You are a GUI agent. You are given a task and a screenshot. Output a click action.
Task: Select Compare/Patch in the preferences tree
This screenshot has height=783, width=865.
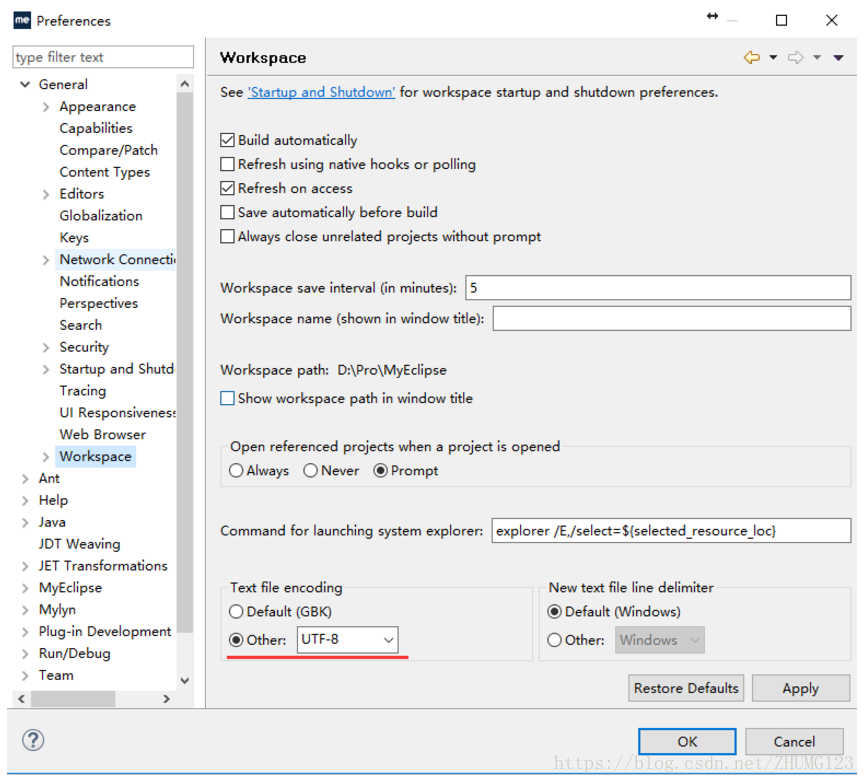click(x=109, y=150)
